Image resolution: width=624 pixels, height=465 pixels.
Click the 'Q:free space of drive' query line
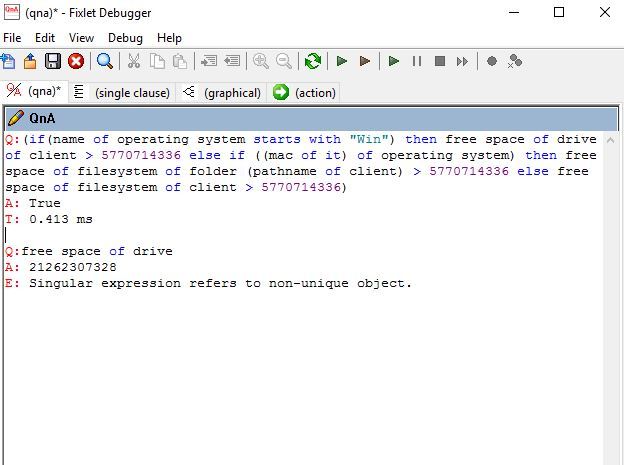coord(89,251)
